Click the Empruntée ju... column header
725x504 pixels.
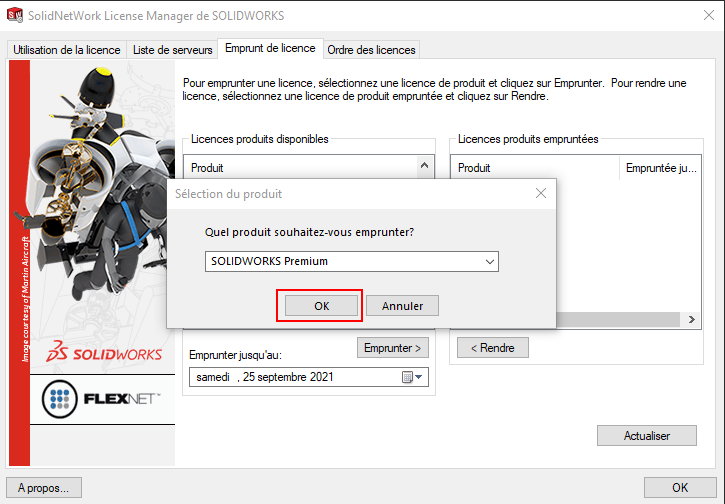coord(660,167)
